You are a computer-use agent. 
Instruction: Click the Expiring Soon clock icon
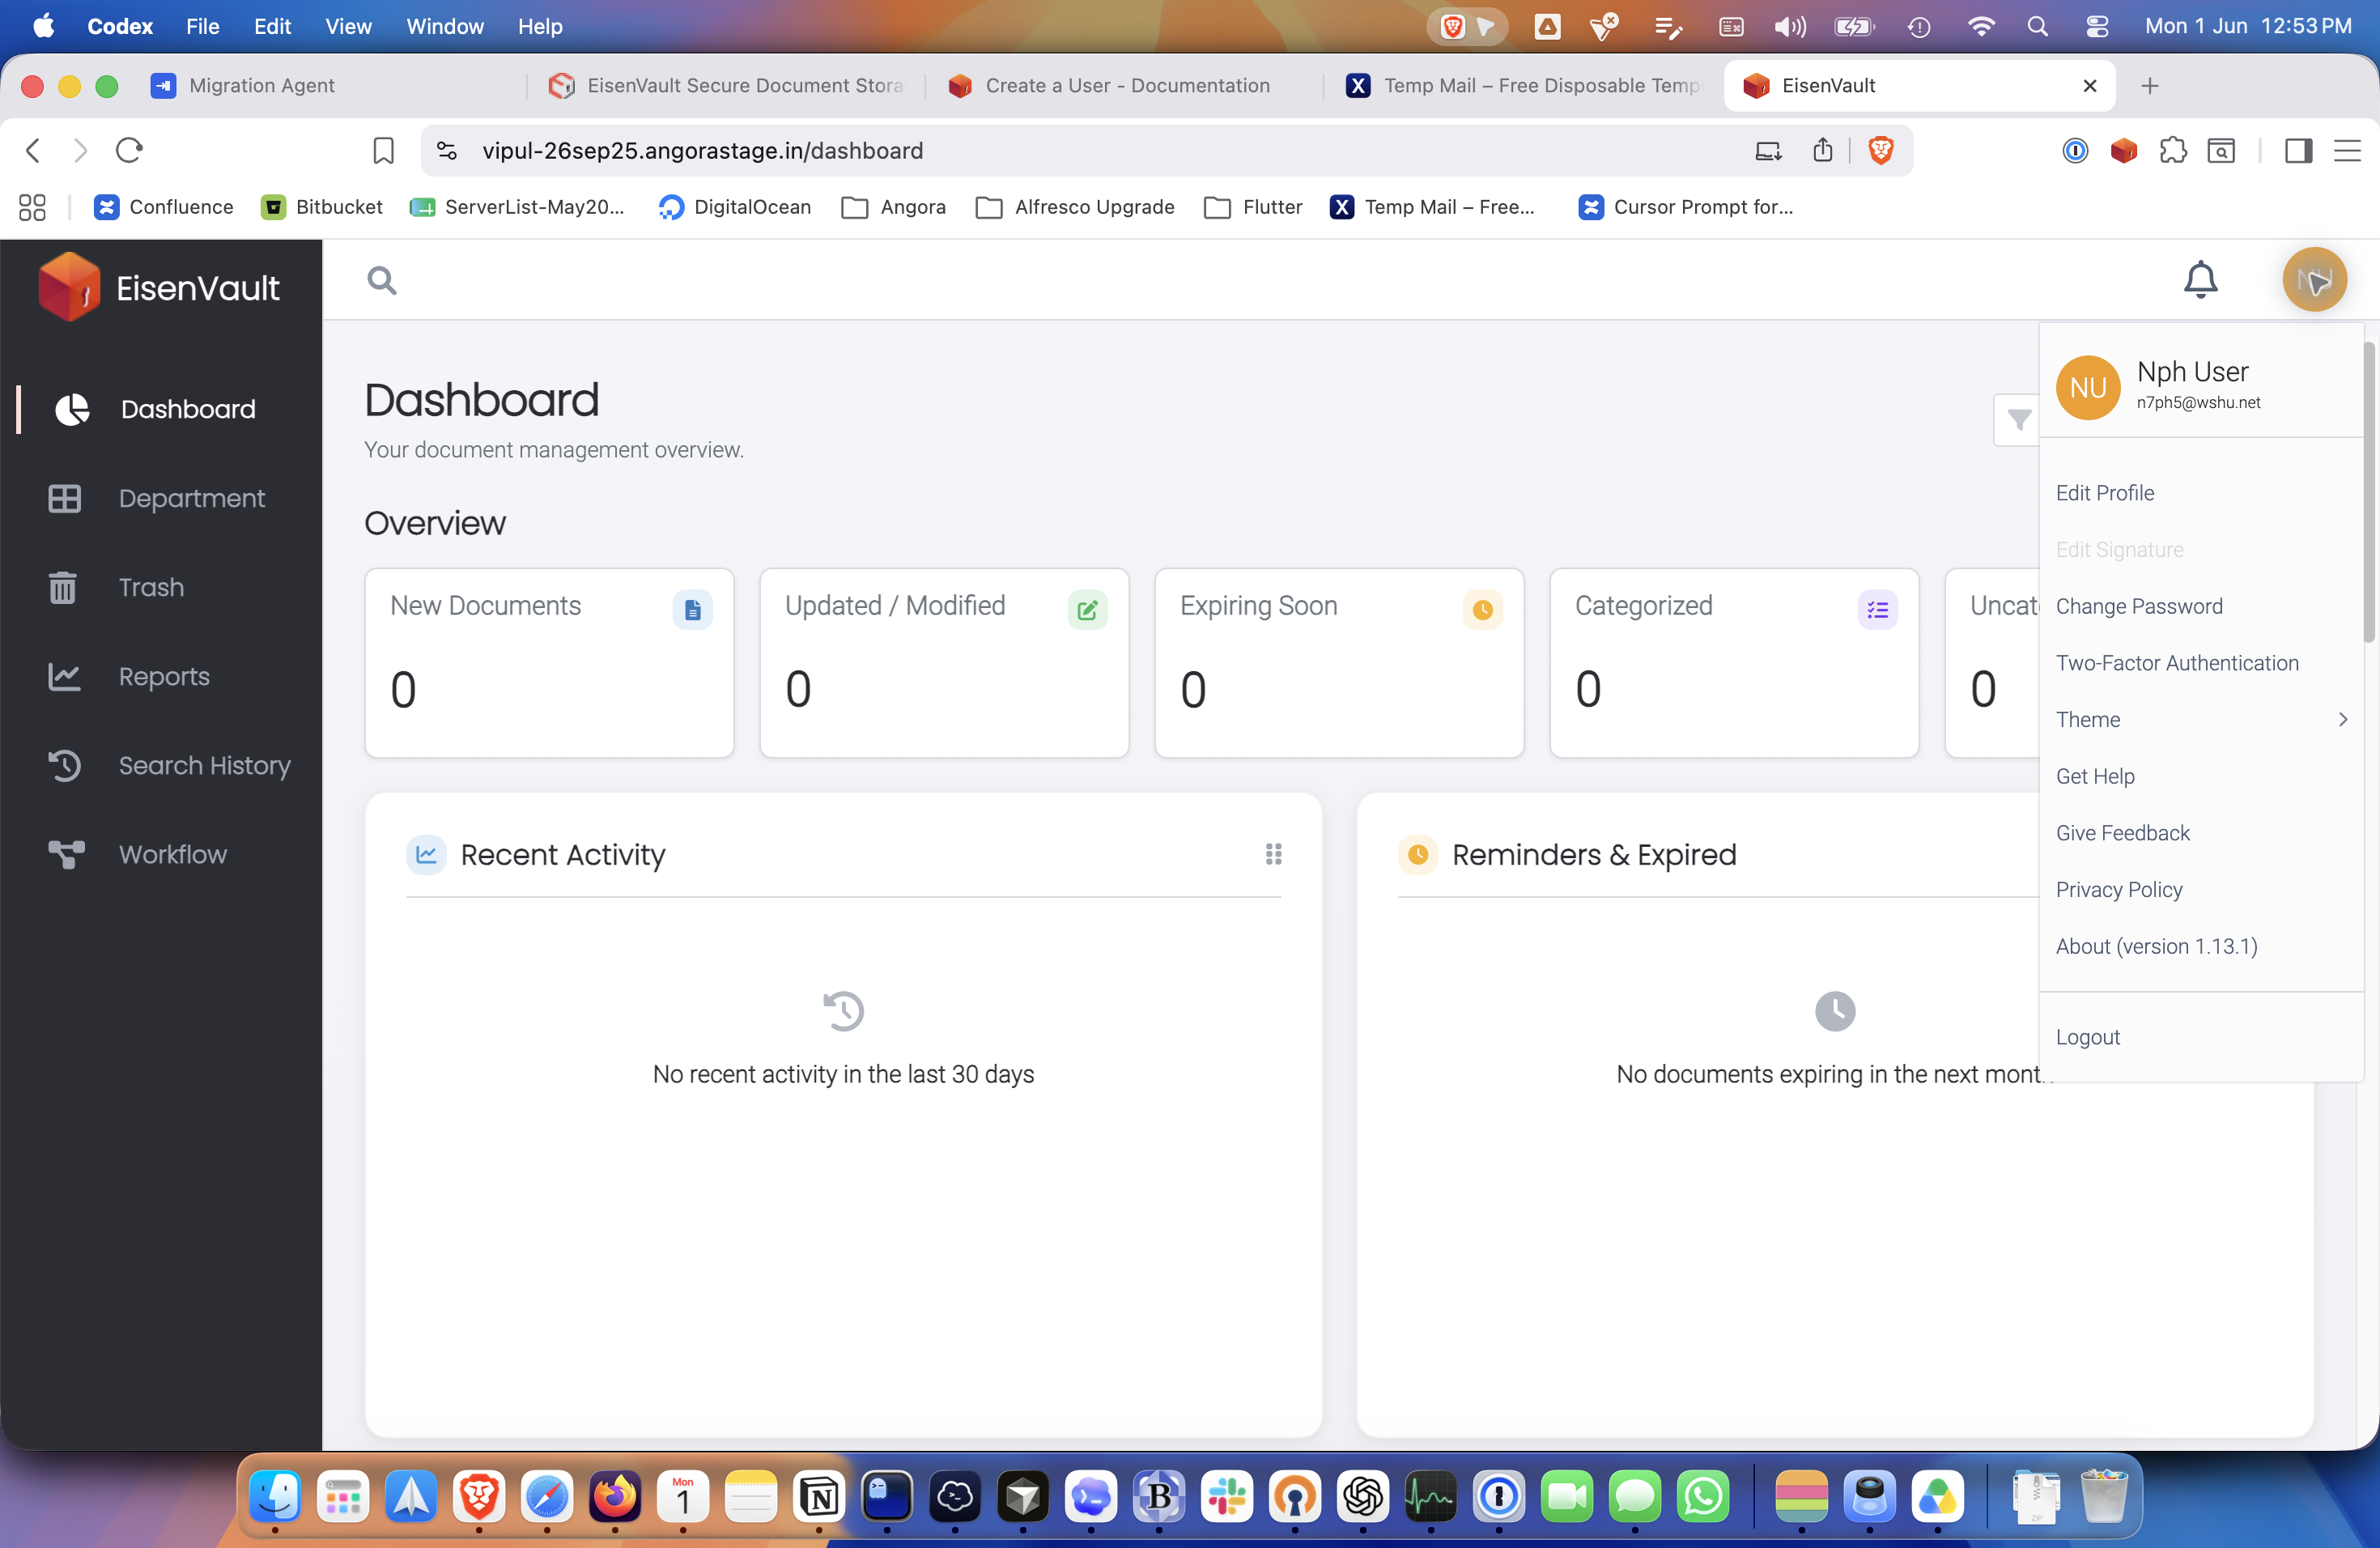pos(1482,609)
